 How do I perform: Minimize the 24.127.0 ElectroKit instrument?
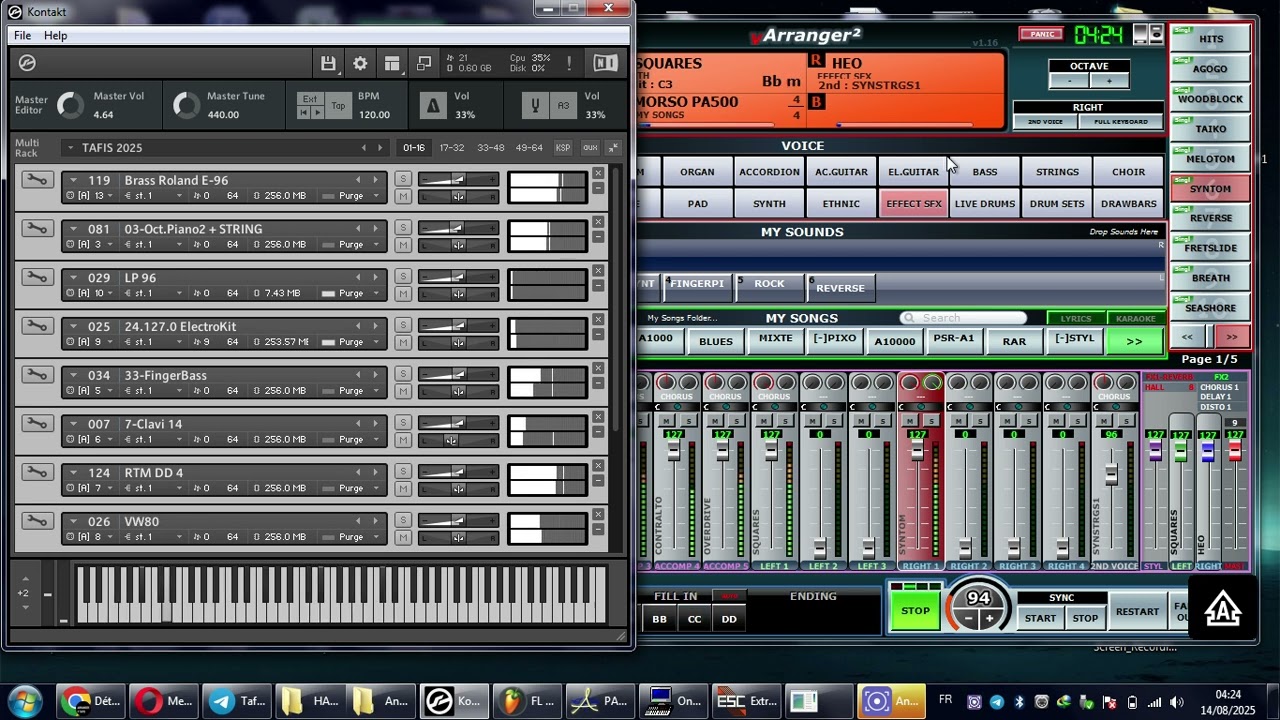click(x=598, y=335)
